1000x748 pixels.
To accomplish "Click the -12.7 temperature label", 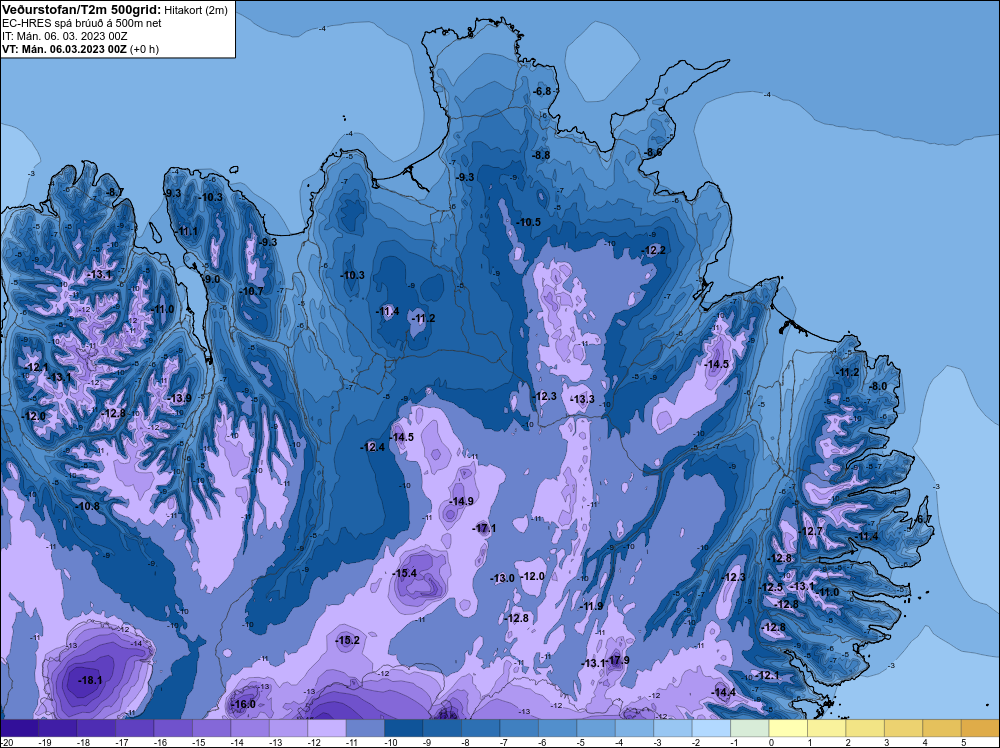I will tap(811, 531).
